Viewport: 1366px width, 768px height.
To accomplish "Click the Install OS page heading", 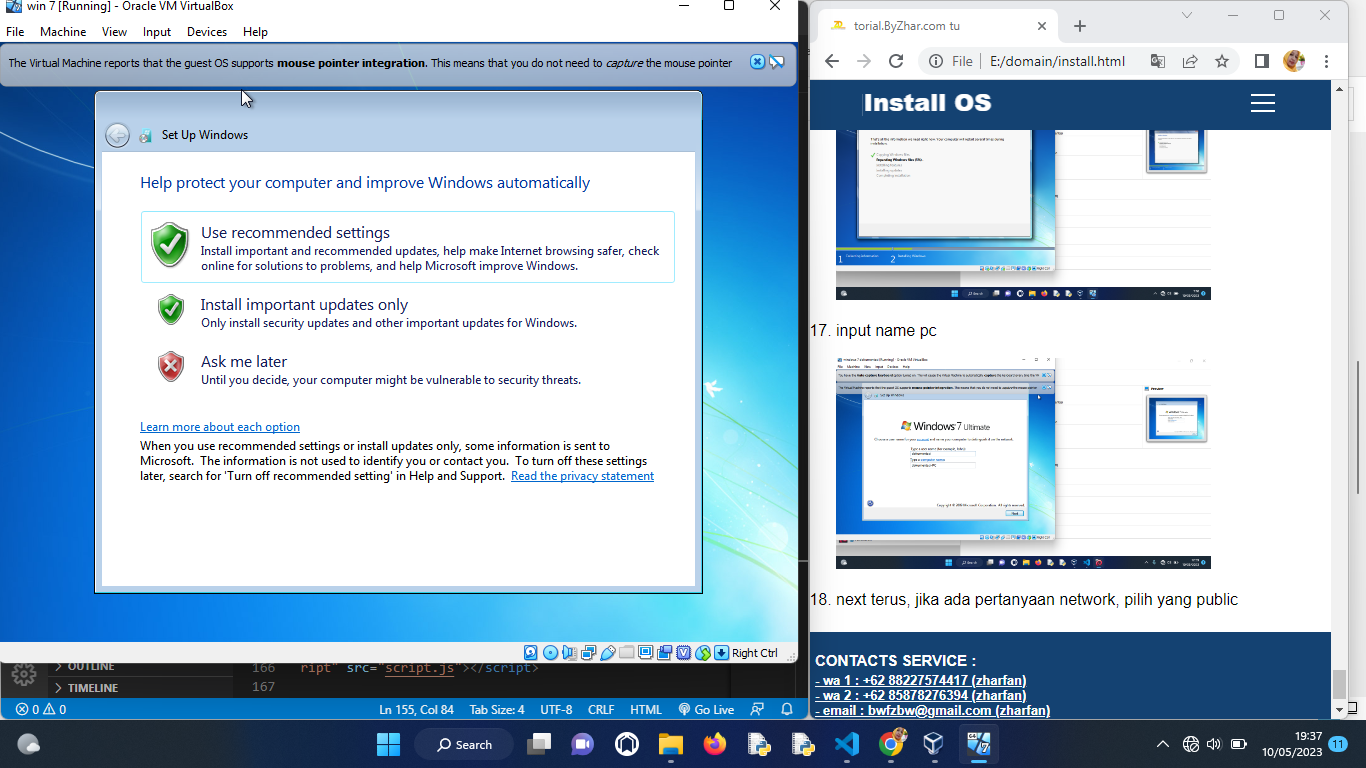I will [927, 103].
